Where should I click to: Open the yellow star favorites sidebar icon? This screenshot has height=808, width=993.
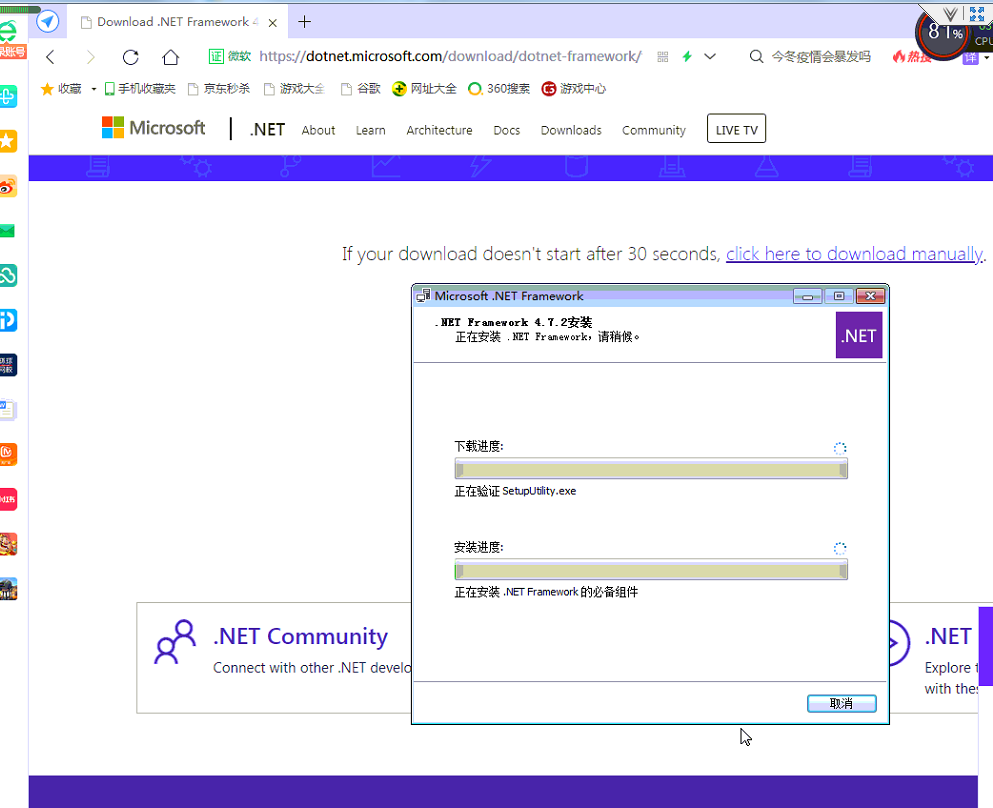(x=8, y=141)
